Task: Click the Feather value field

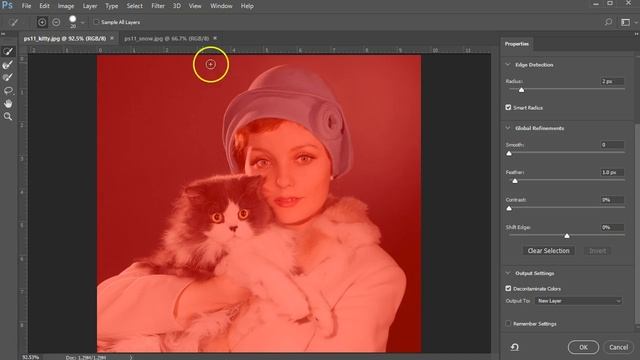Action: 612,172
